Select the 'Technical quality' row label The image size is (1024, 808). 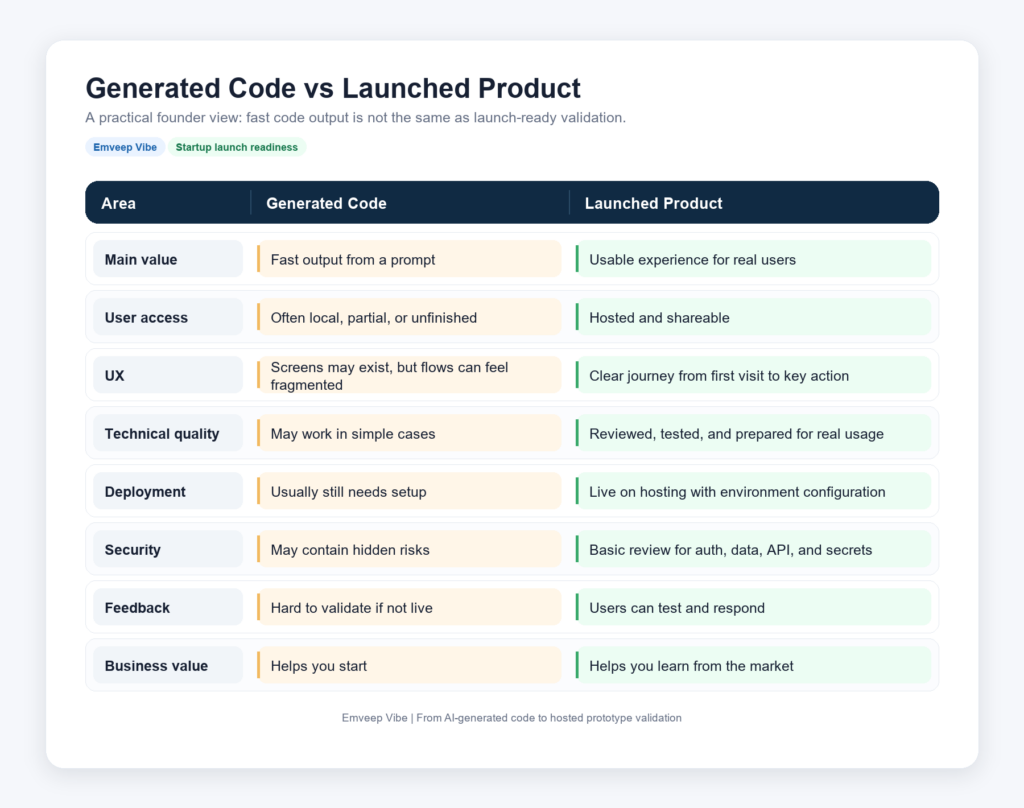(168, 434)
